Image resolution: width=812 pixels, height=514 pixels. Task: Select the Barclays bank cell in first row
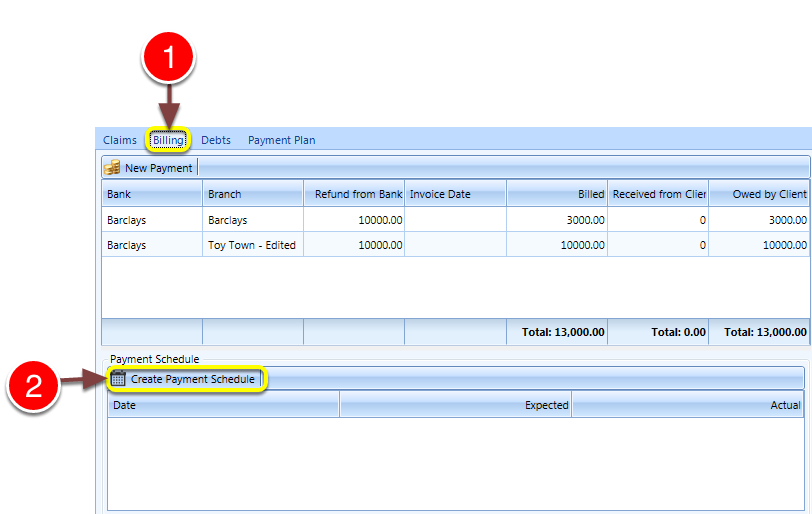pyautogui.click(x=152, y=220)
